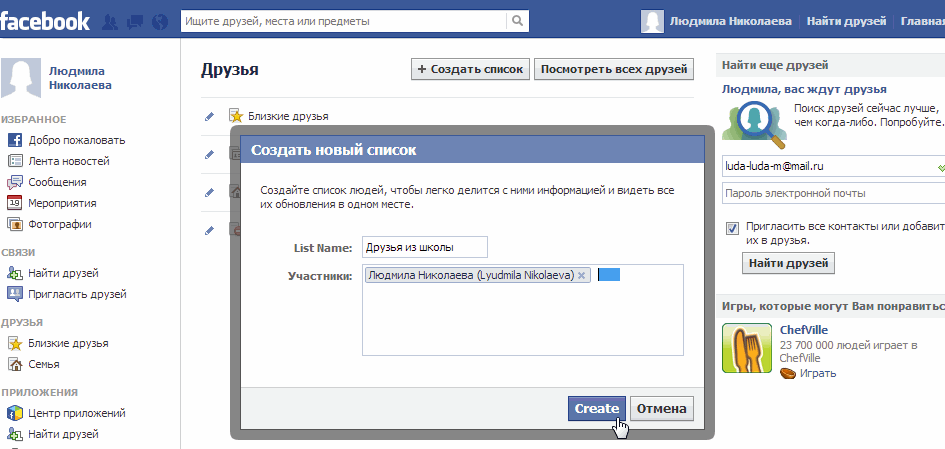This screenshot has width=945, height=449.
Task: Toggle Пригласить все контакты checkbox
Action: pos(733,228)
